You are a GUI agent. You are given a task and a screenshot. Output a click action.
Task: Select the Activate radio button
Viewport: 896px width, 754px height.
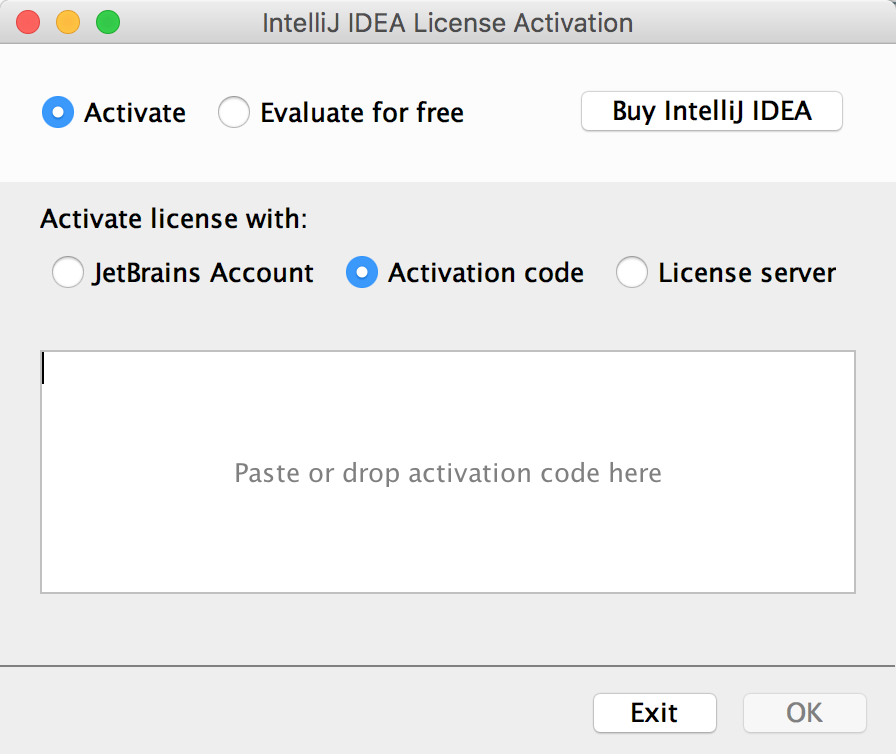tap(58, 112)
